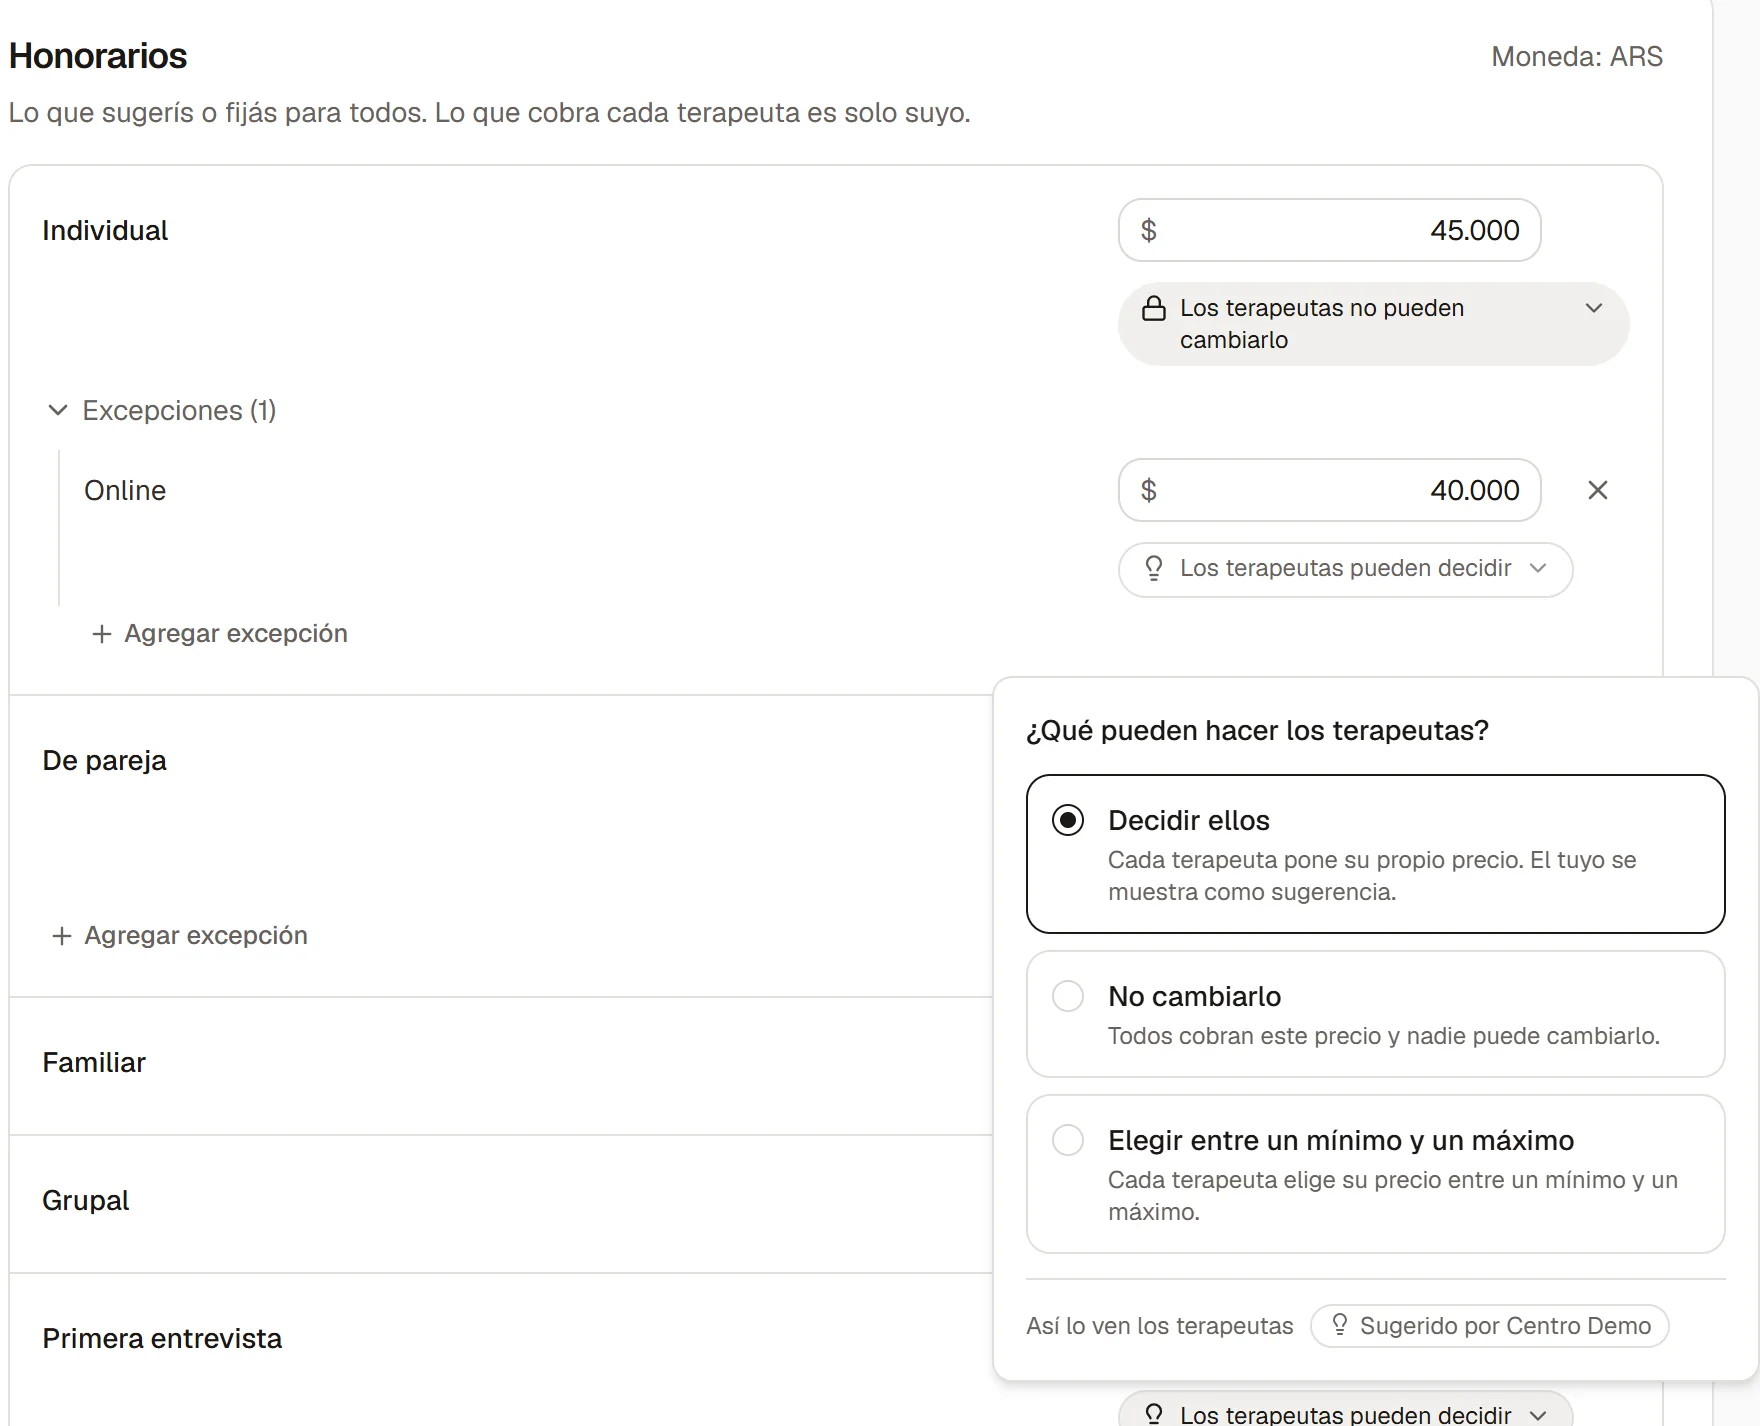Viewport: 1760px width, 1426px height.
Task: Click the lightbulb icon in Online permission pill
Action: (x=1153, y=568)
